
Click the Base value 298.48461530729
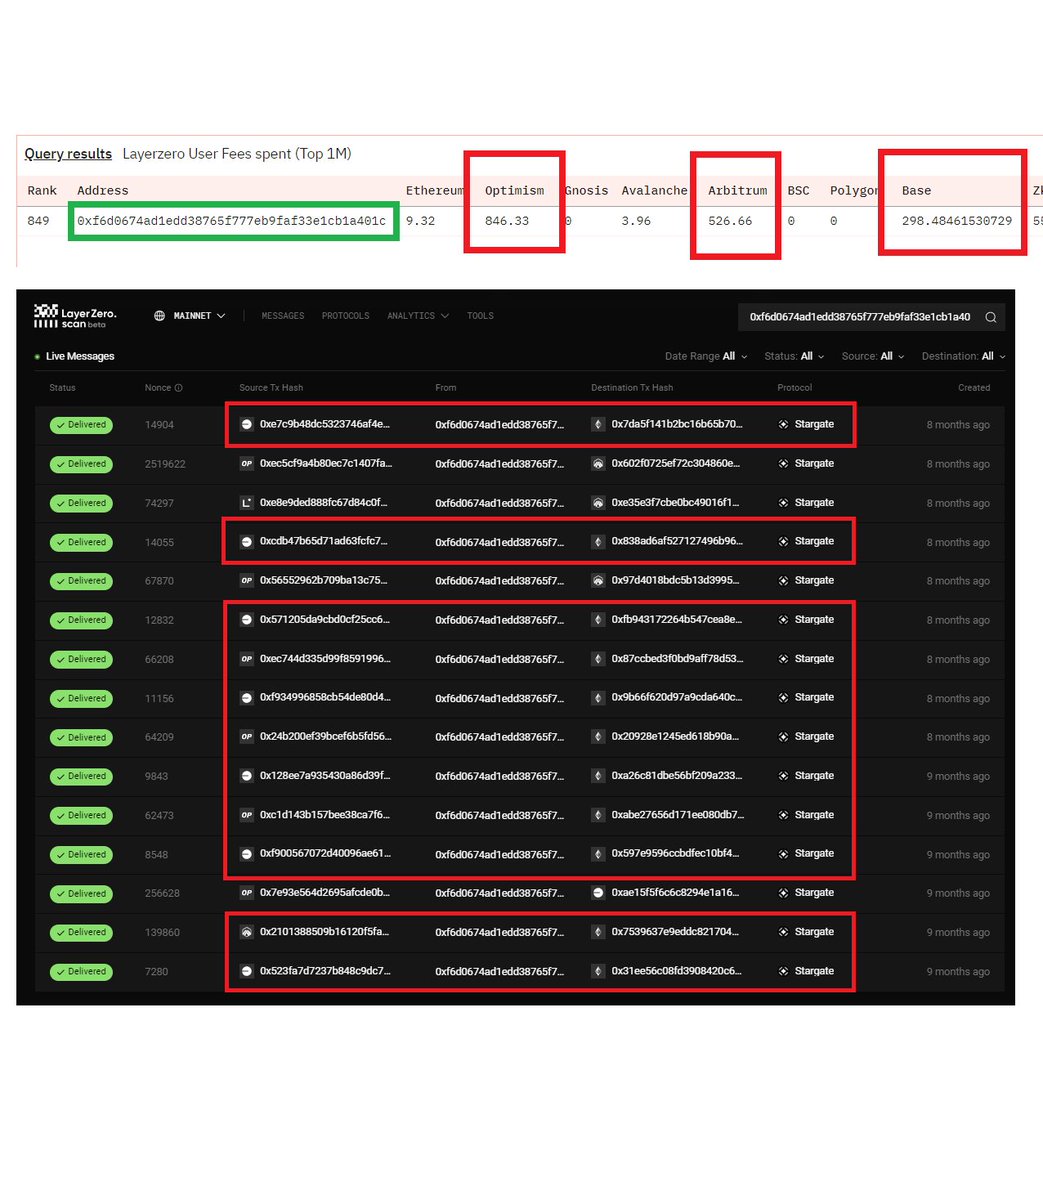click(x=957, y=221)
